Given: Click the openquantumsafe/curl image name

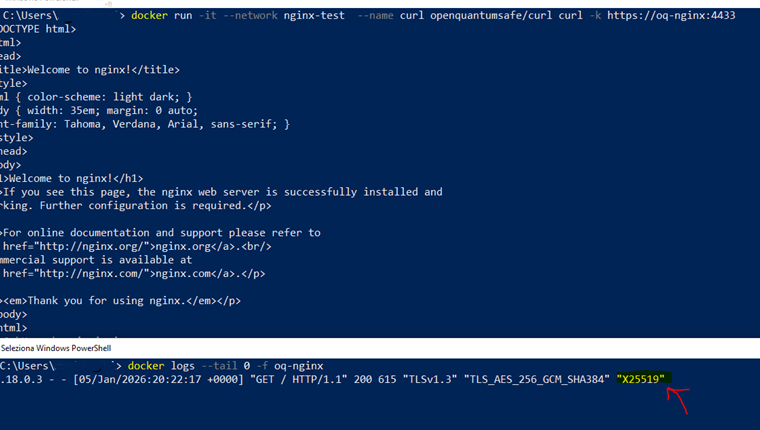Looking at the screenshot, I should [491, 16].
